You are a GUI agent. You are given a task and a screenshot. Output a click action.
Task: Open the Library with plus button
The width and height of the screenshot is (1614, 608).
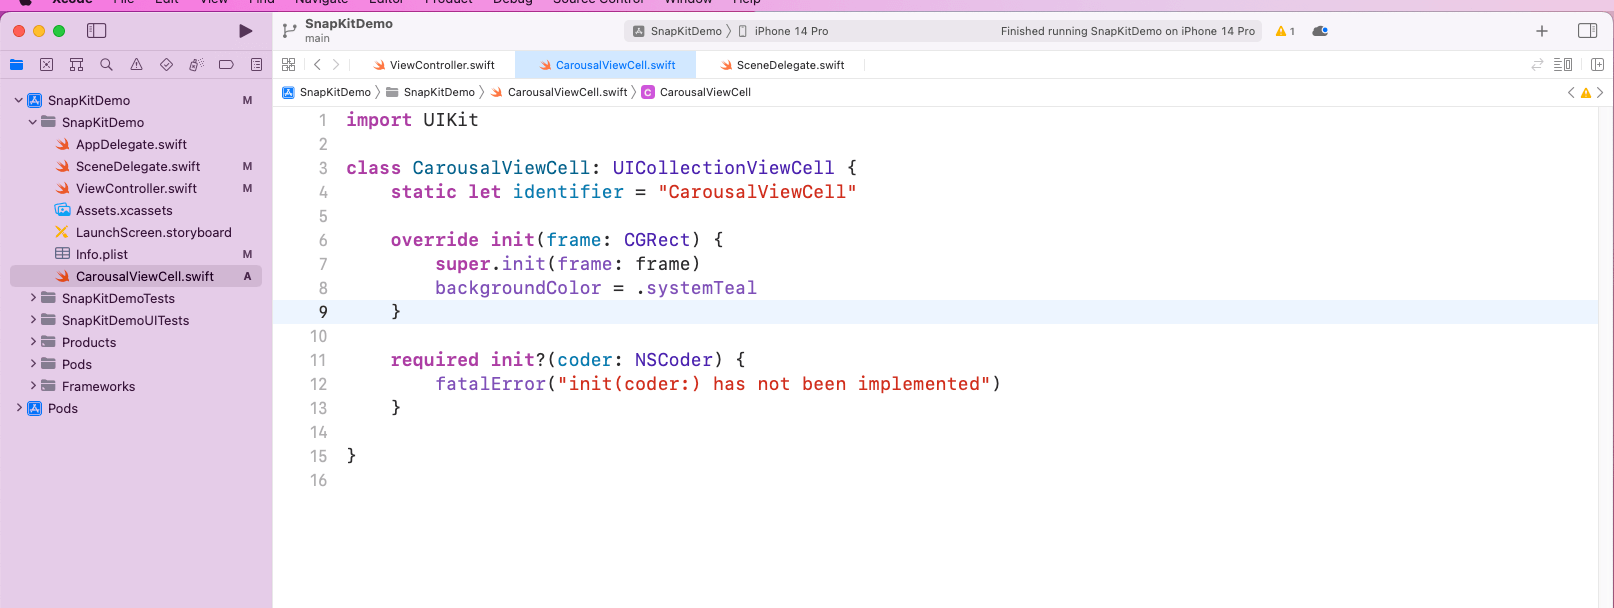1541,31
